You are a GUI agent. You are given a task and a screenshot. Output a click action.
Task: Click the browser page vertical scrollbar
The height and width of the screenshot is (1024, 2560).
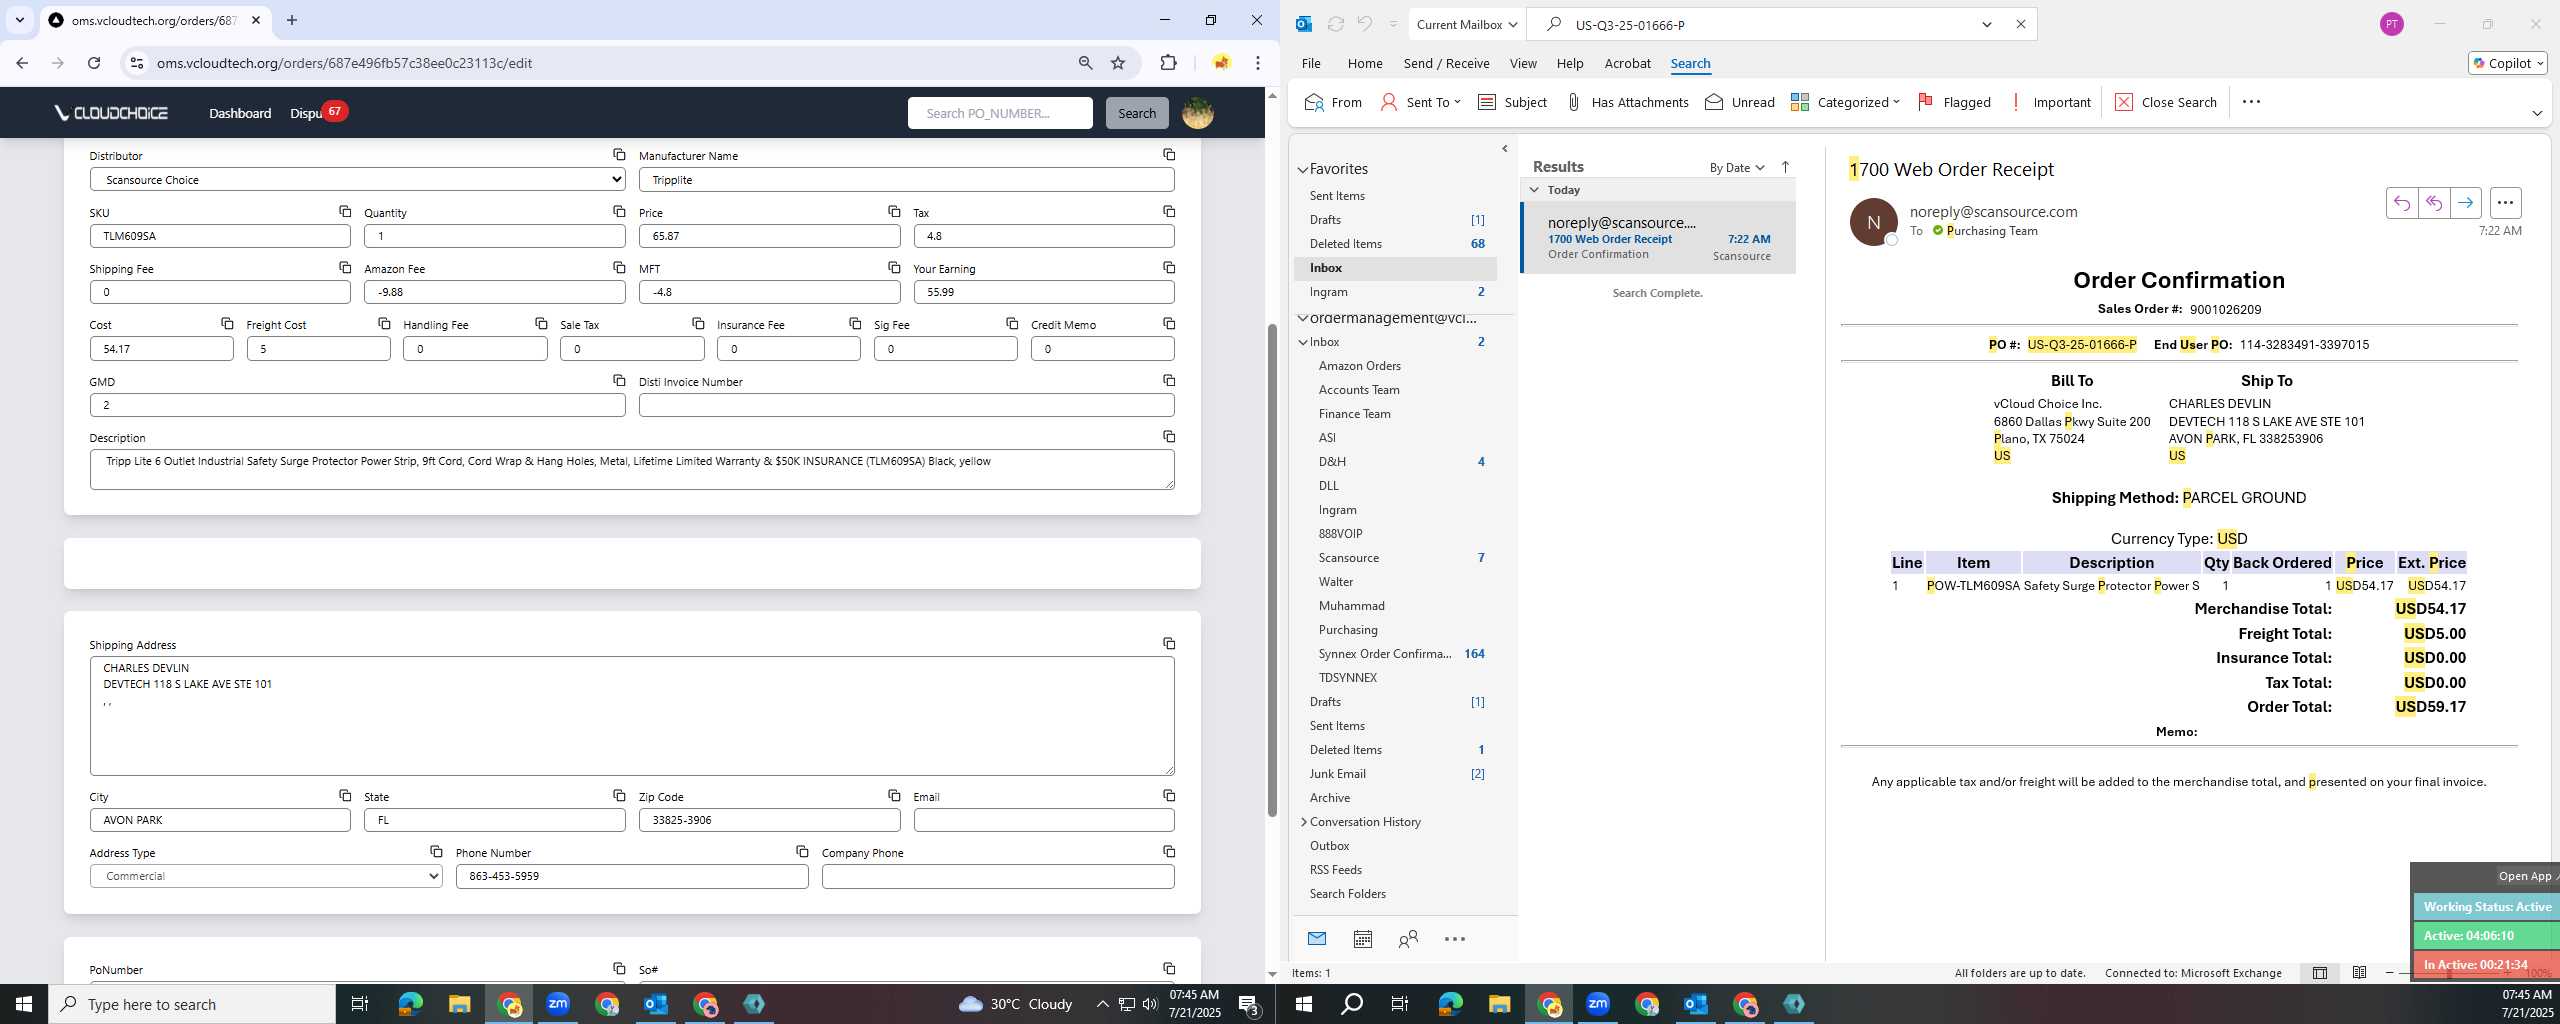(1272, 570)
